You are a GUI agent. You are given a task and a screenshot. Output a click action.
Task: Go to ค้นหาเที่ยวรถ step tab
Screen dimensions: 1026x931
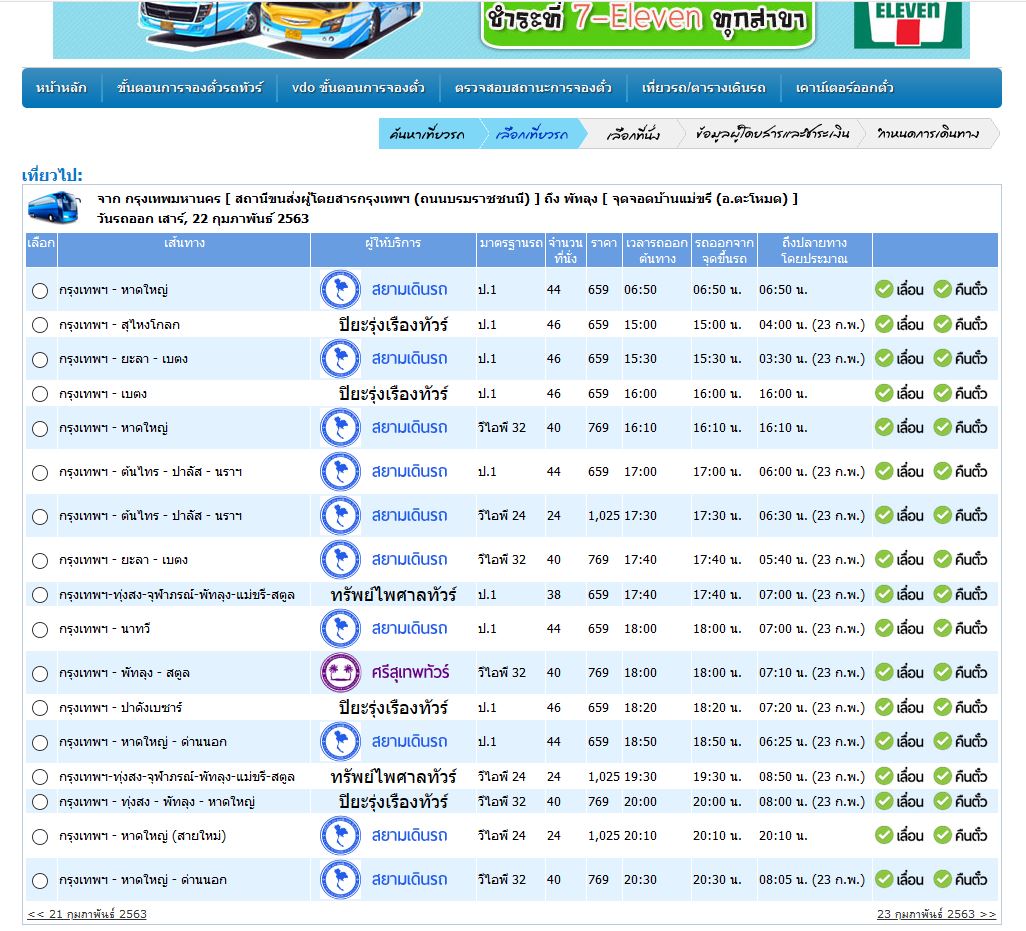point(427,134)
